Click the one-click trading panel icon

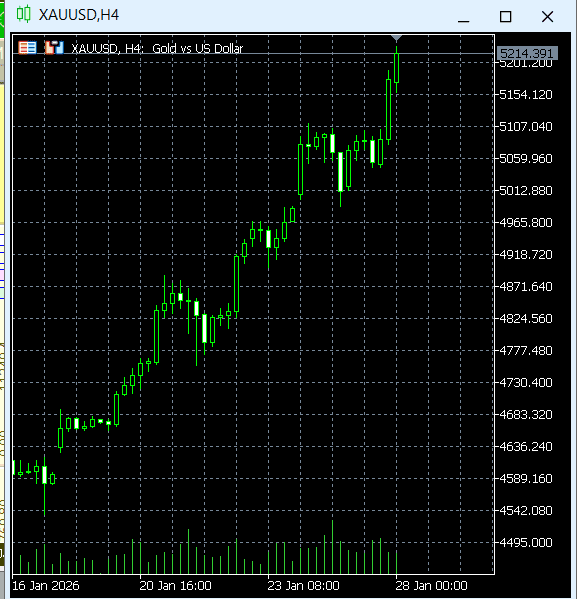click(54, 48)
